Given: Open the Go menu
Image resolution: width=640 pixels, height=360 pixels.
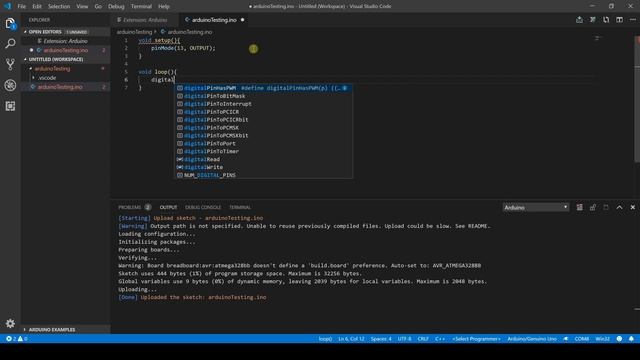Looking at the screenshot, I should [x=98, y=6].
